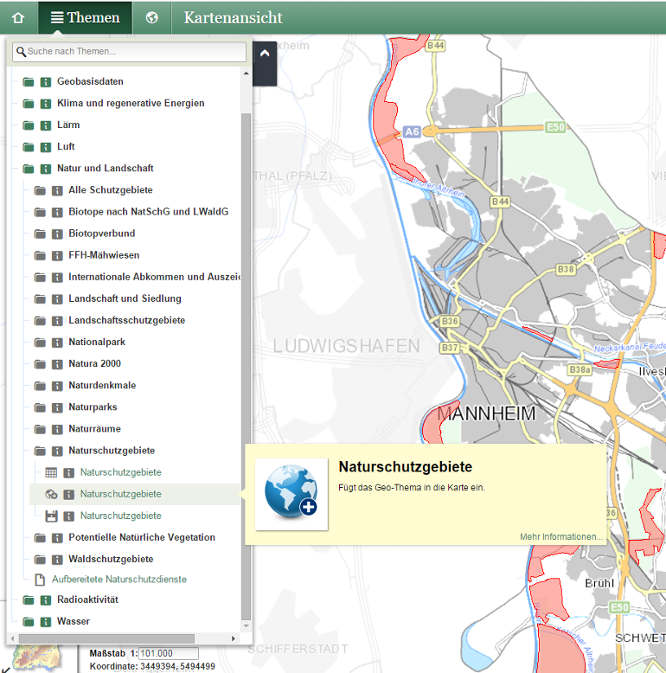Show info for Luft

tap(45, 147)
